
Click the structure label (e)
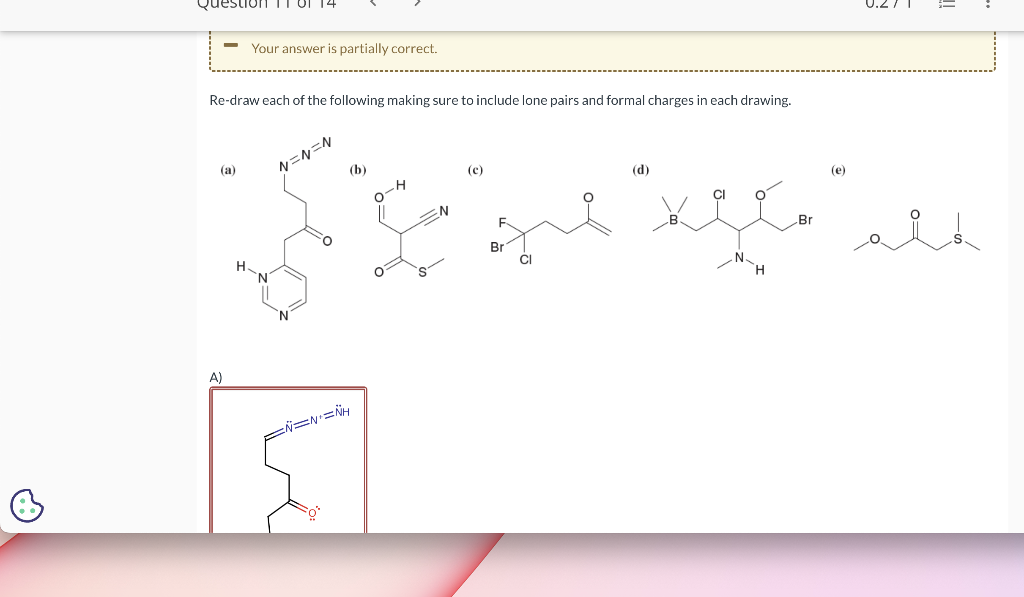(x=837, y=170)
